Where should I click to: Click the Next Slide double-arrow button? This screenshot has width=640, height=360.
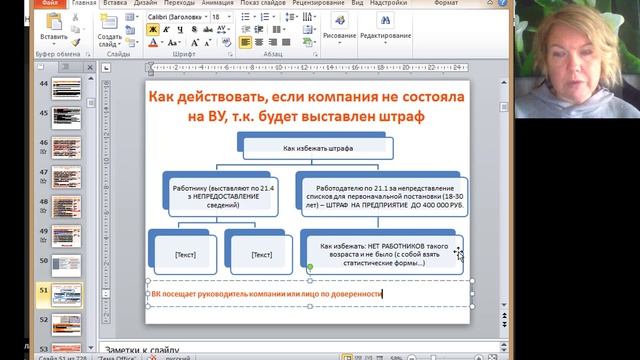click(x=504, y=324)
